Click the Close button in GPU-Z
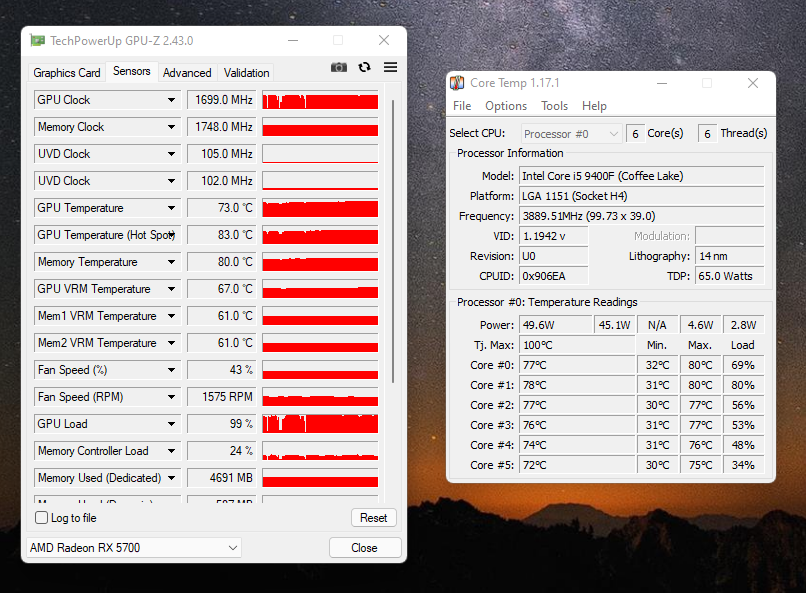Viewport: 806px width, 593px height. click(x=364, y=548)
